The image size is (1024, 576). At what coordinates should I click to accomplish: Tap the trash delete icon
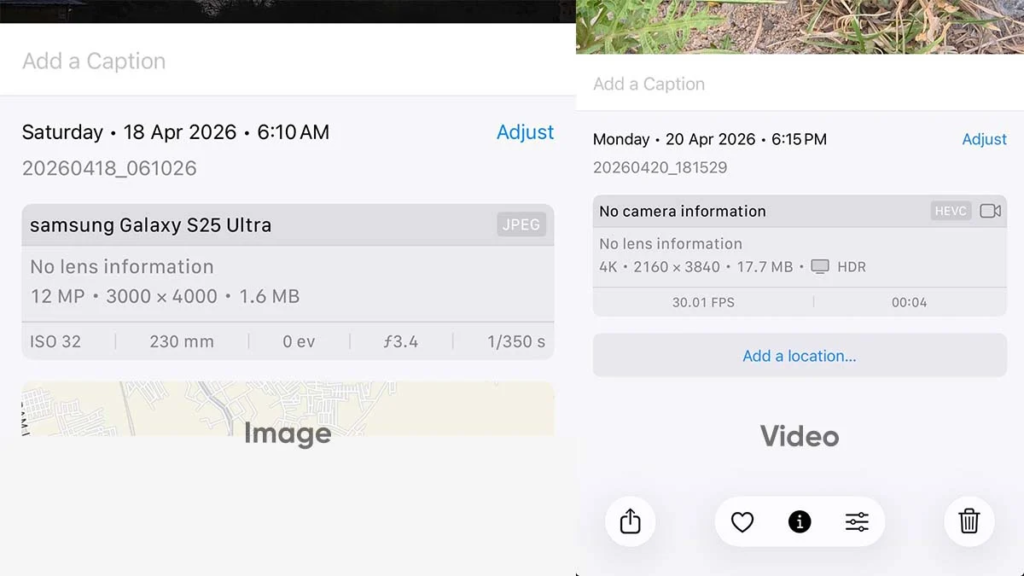[x=967, y=521]
